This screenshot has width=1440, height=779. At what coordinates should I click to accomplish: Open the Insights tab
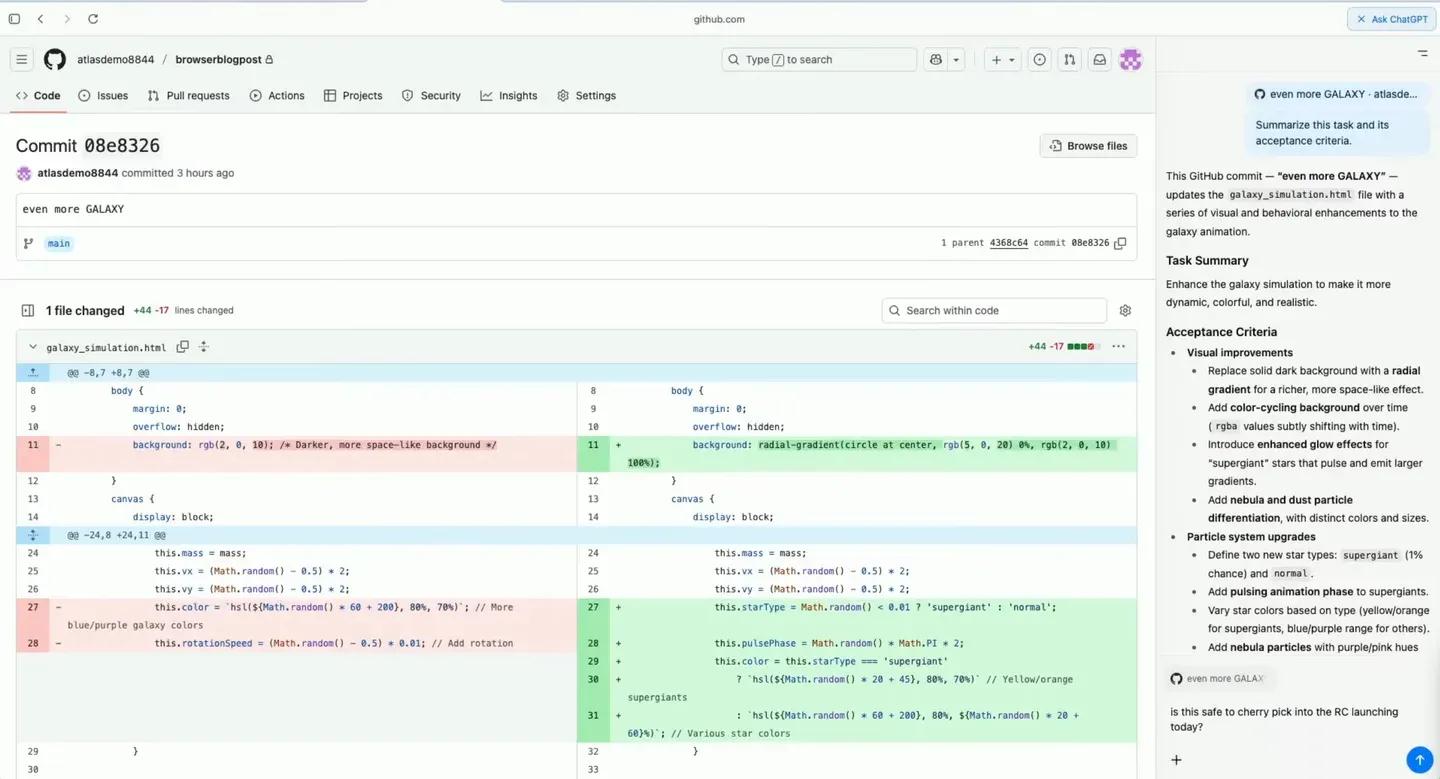509,95
